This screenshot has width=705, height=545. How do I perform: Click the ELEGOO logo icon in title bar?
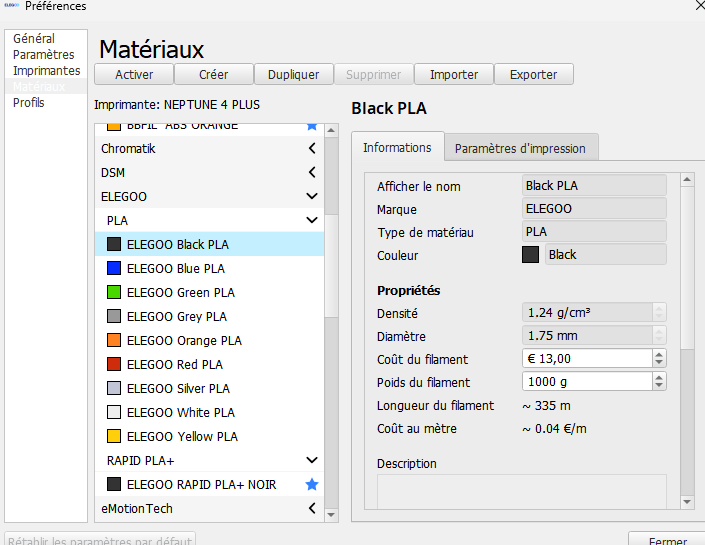[11, 5]
